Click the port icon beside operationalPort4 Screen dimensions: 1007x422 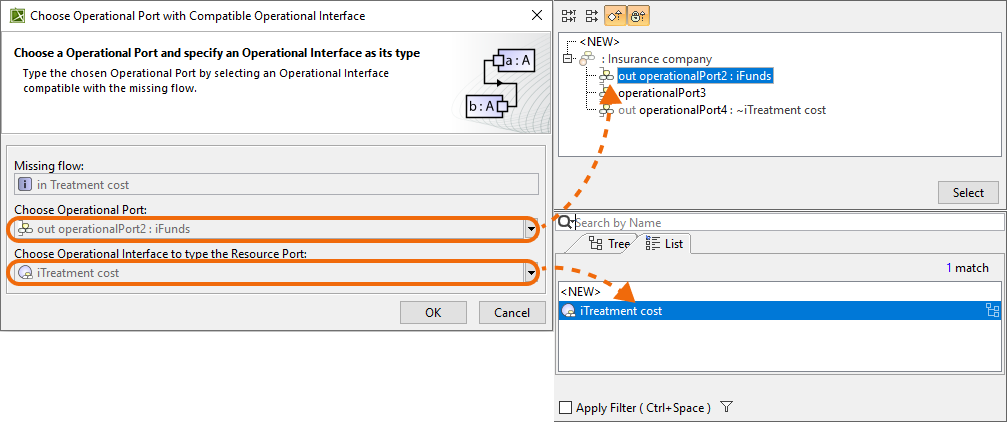click(607, 110)
